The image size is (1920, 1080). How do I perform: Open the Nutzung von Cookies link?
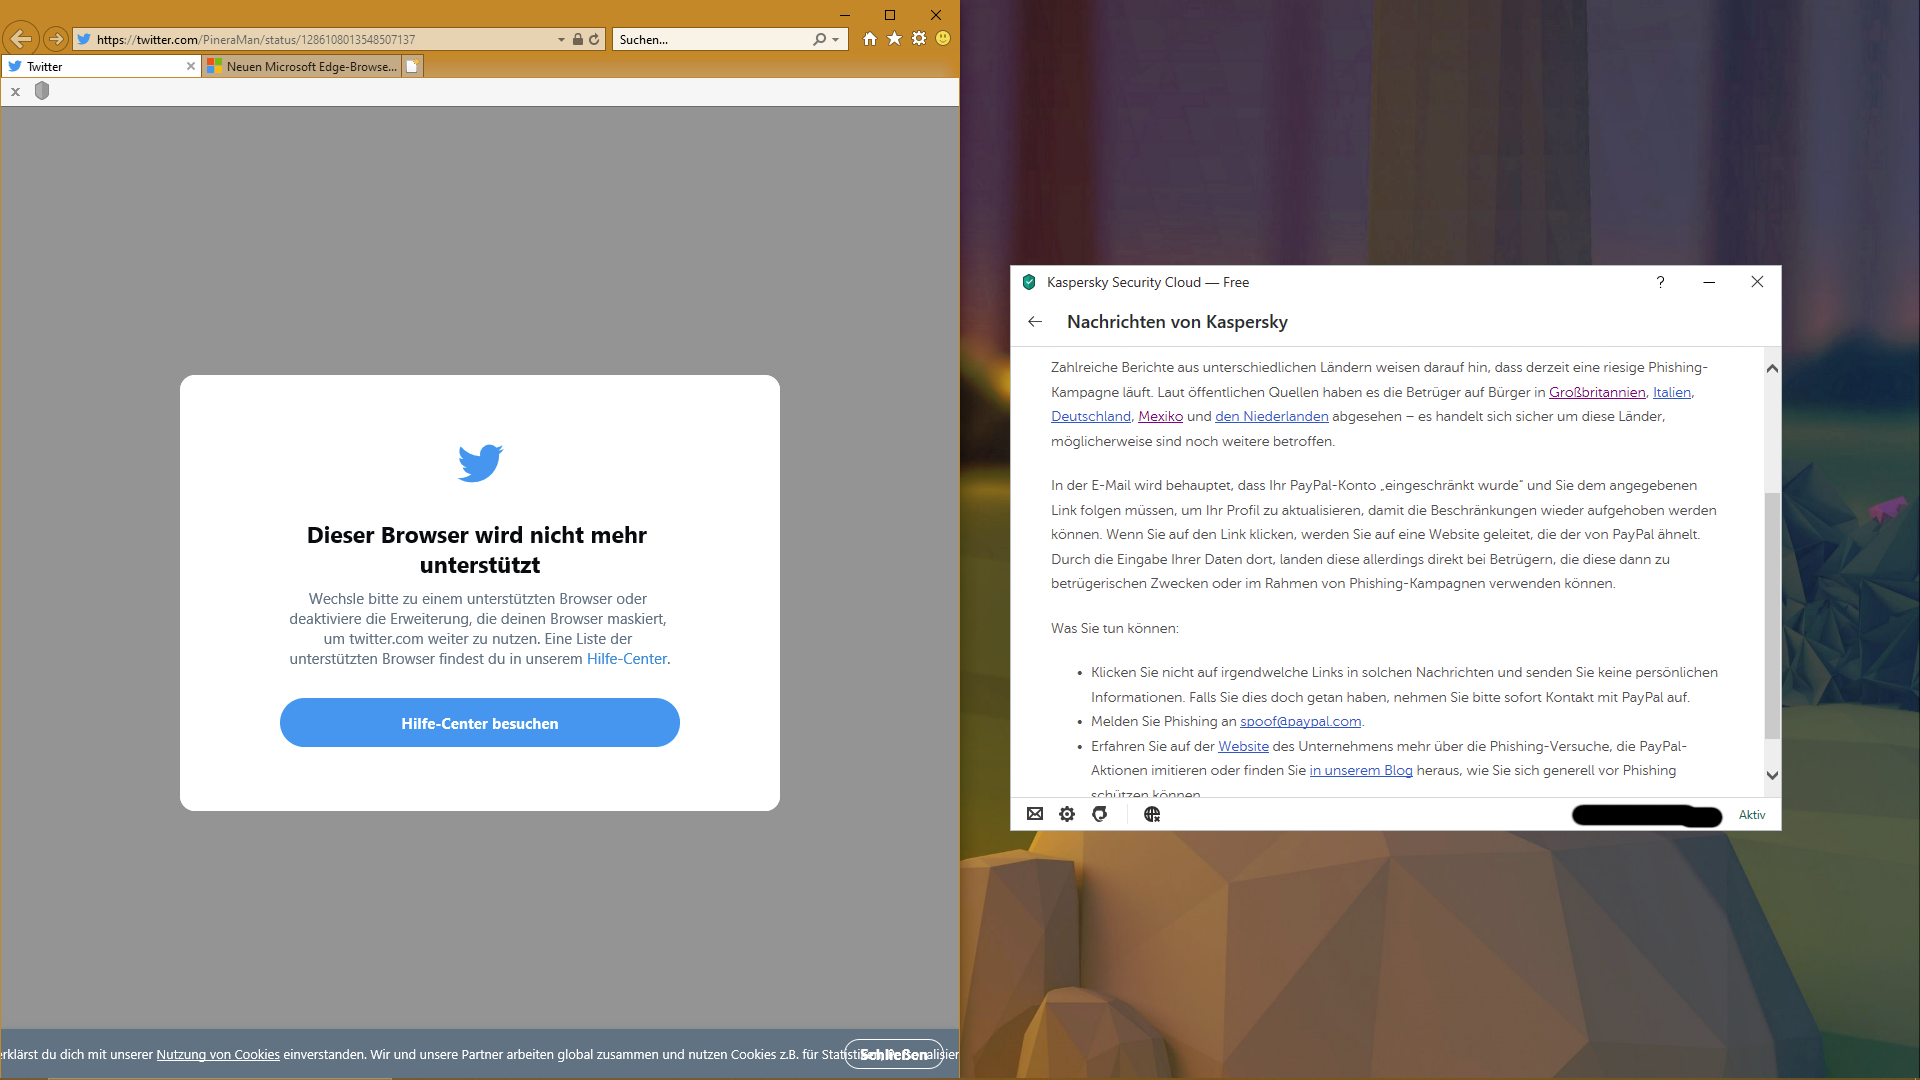click(218, 1054)
